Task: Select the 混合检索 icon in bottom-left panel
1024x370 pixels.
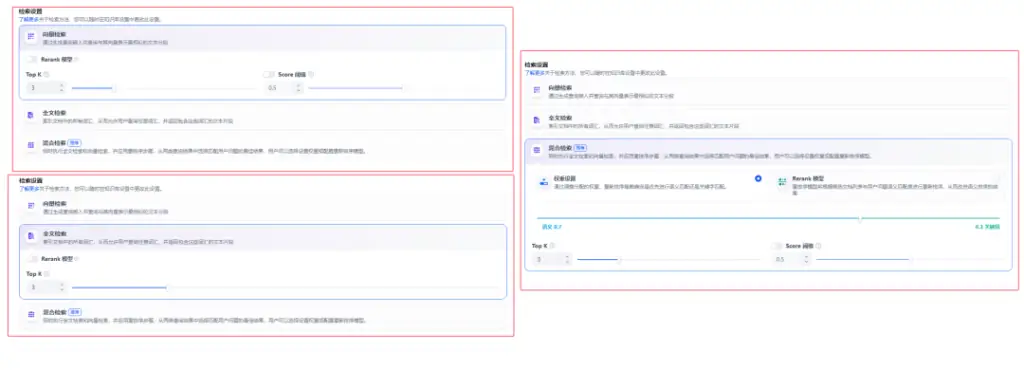Action: 31,315
